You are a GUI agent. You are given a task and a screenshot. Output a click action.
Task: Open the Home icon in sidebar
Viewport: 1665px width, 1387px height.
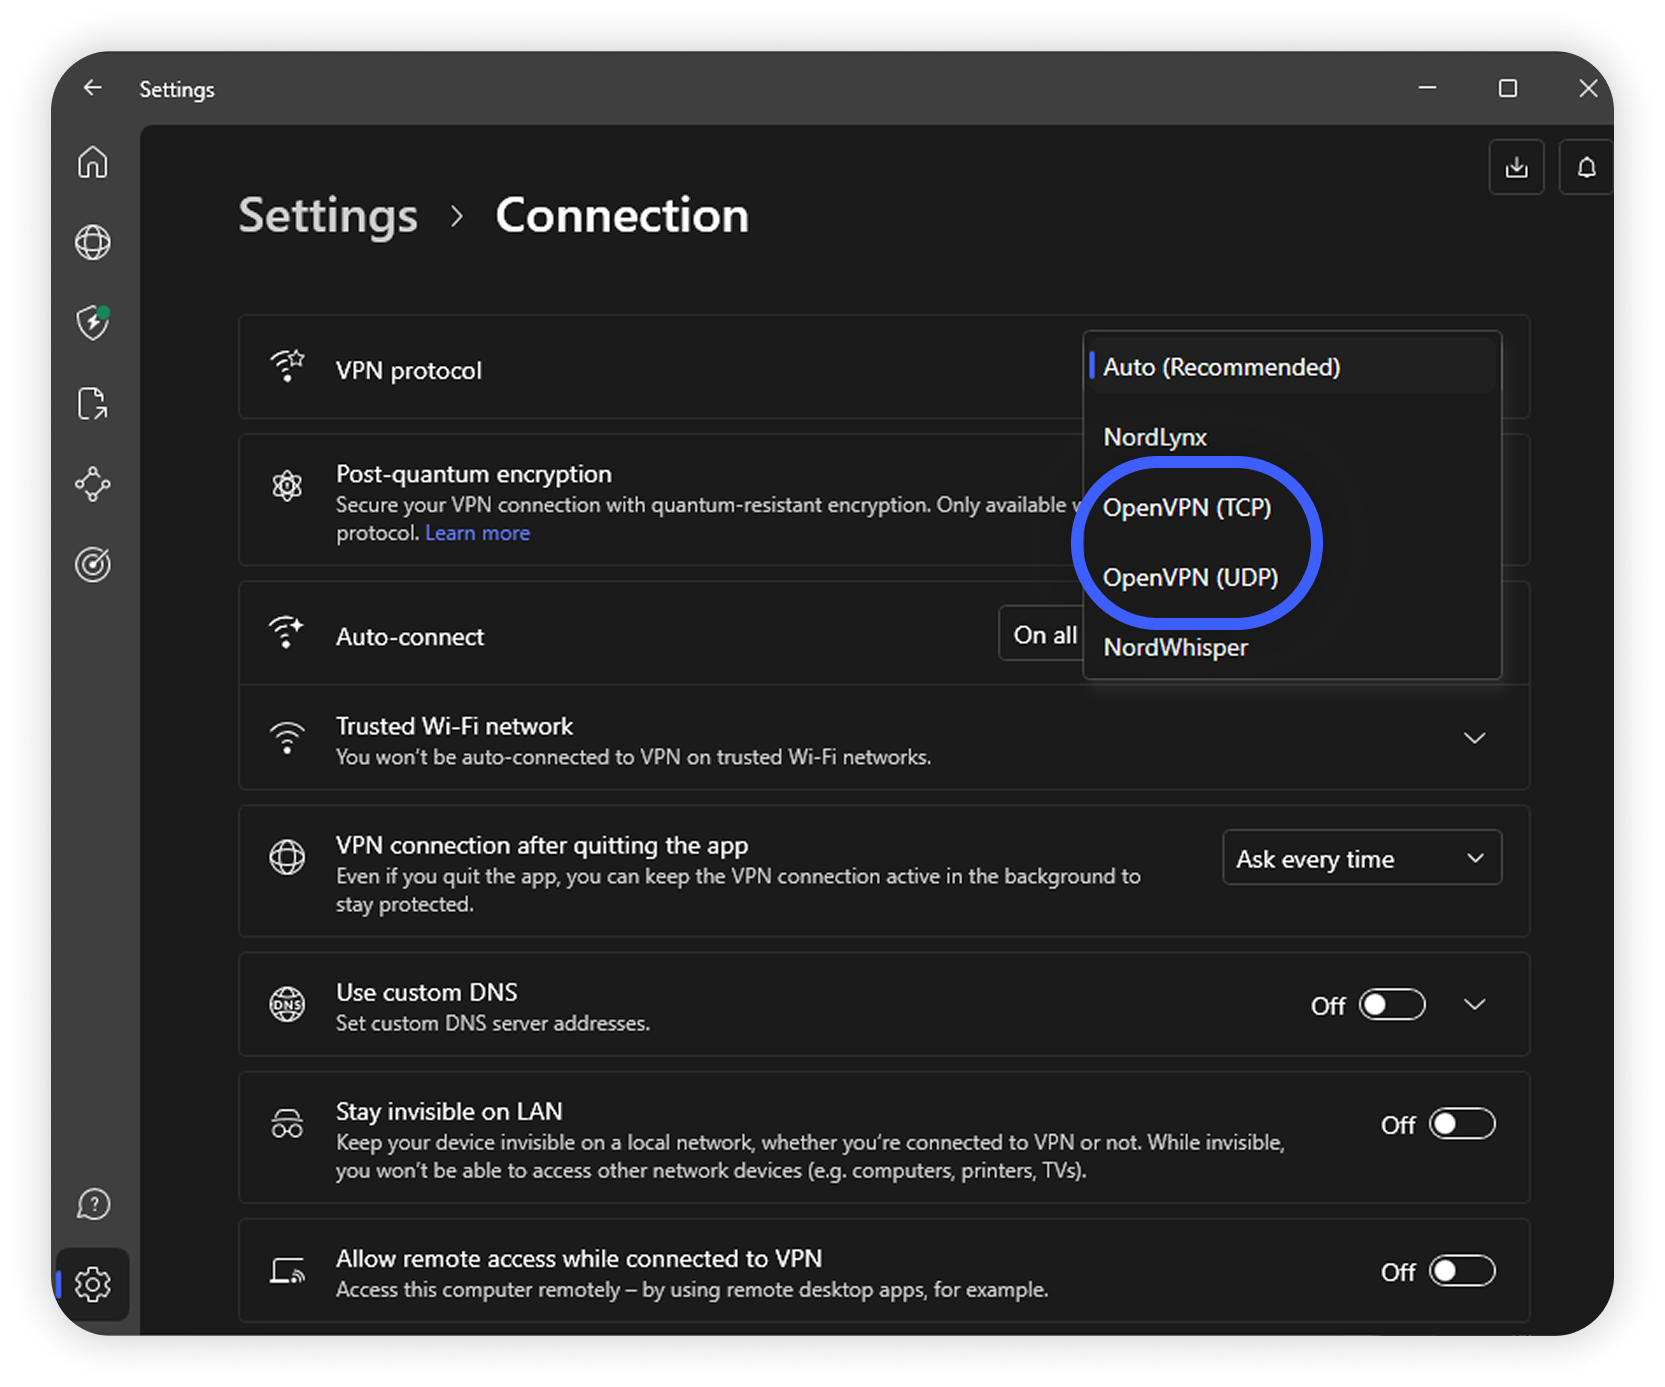point(93,162)
